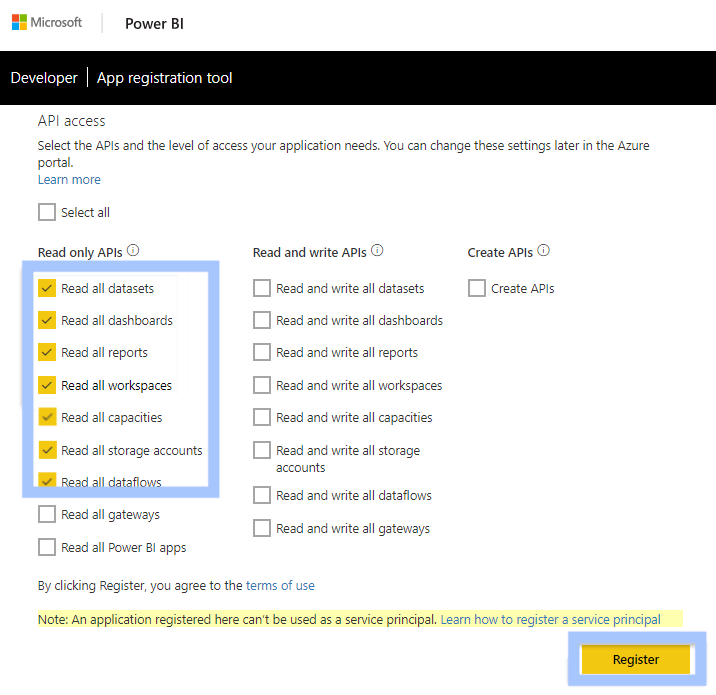This screenshot has height=695, width=716.
Task: Open Learn how to register a service principal
Action: pyautogui.click(x=550, y=619)
